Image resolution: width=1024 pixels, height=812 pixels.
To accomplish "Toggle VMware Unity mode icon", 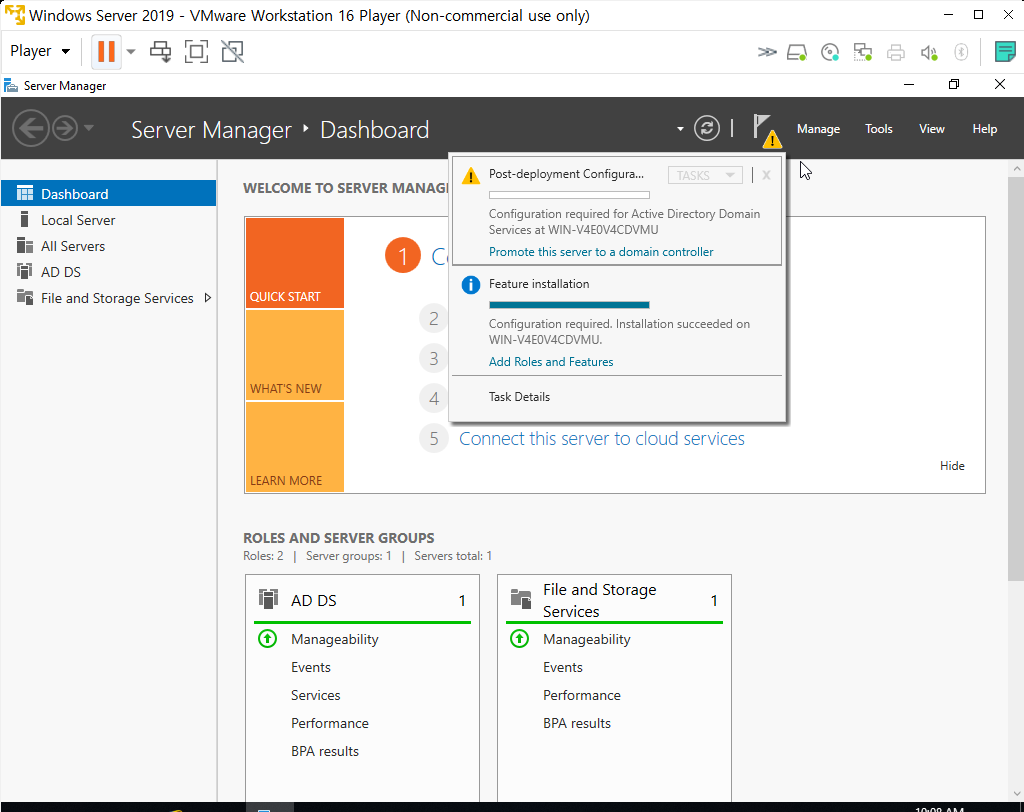I will tap(232, 52).
